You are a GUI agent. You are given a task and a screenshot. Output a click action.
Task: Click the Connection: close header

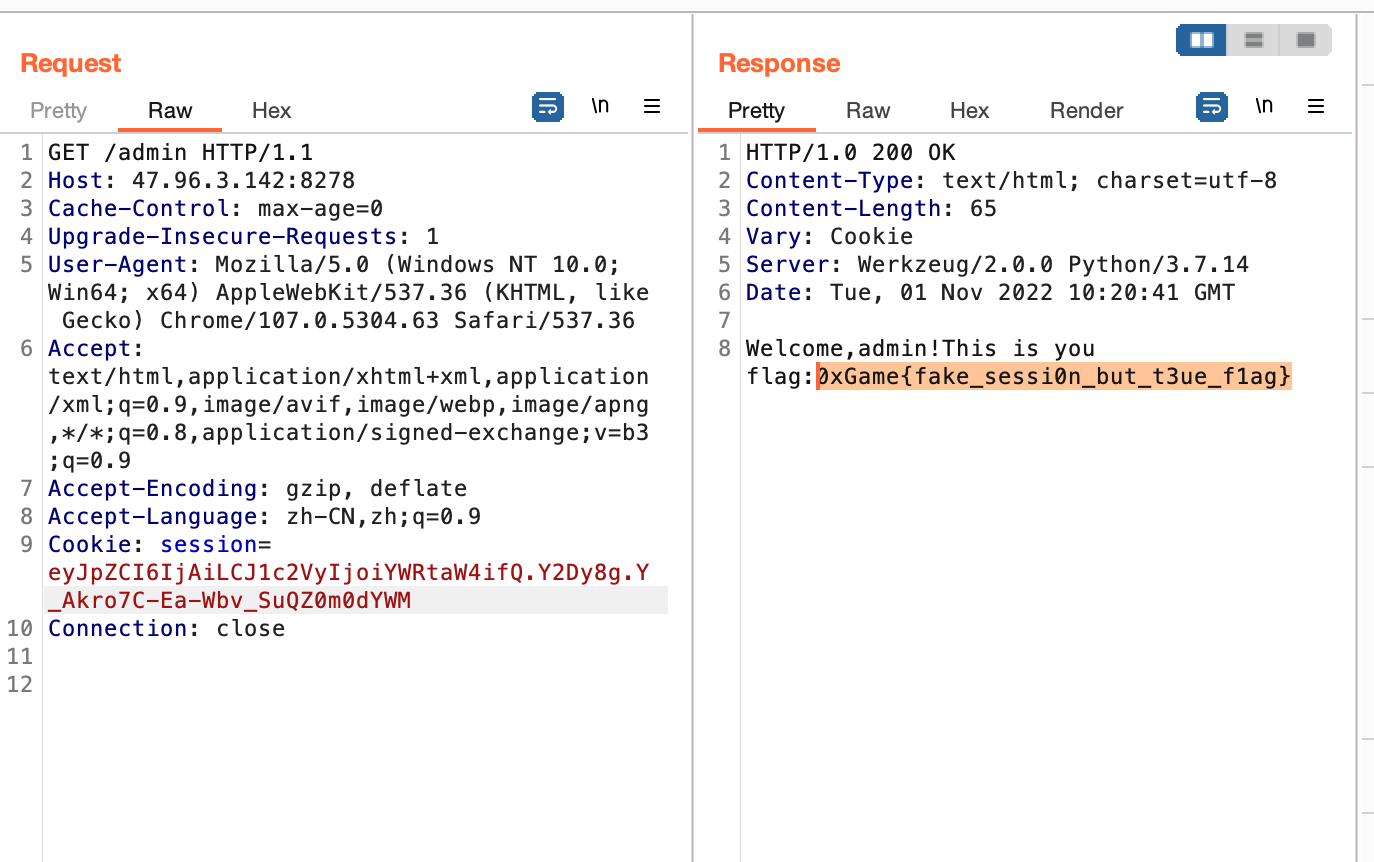[x=167, y=629]
